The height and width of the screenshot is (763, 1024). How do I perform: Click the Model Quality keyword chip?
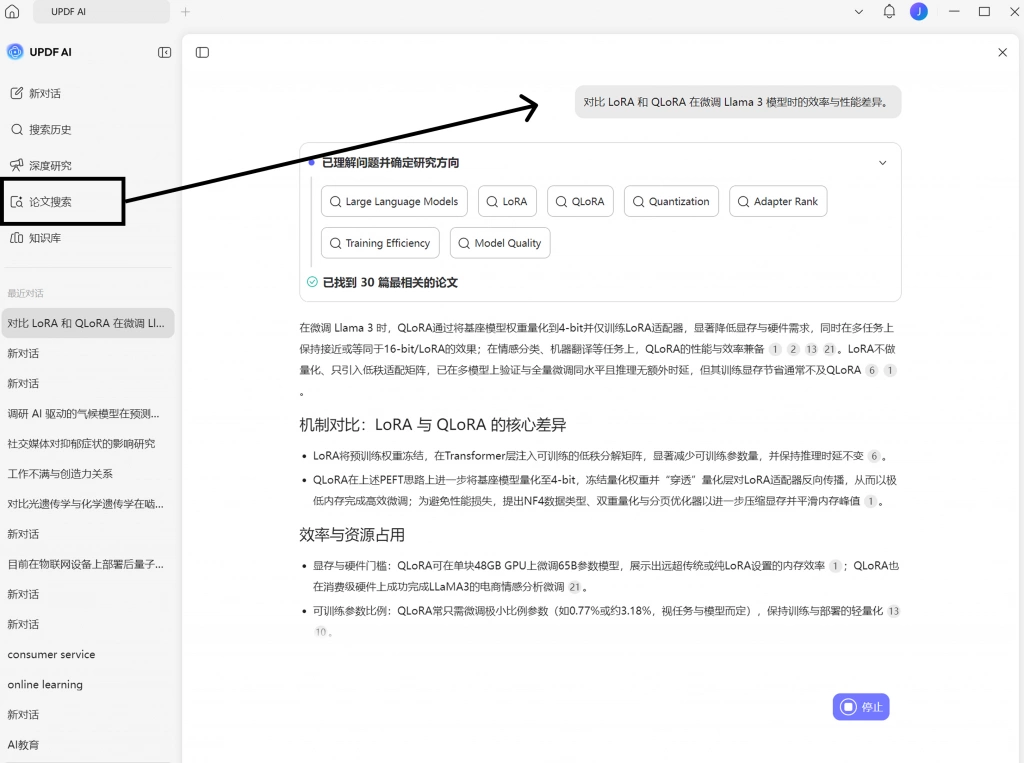pos(500,243)
